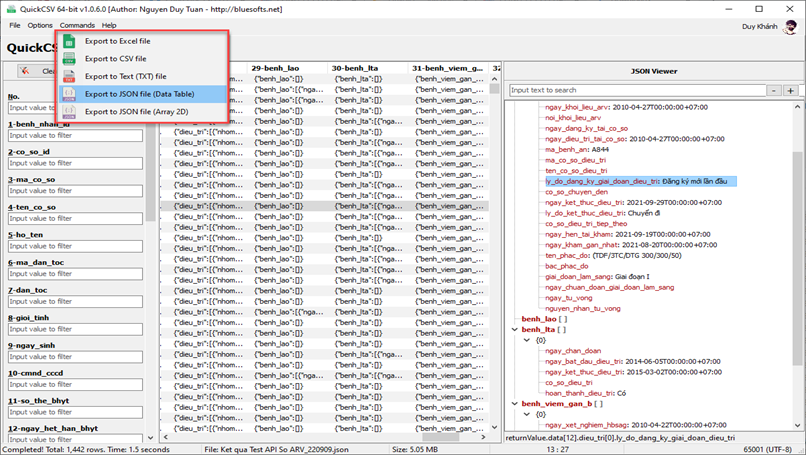This screenshot has height=455, width=806.
Task: Open the Commands menu
Action: coord(77,25)
